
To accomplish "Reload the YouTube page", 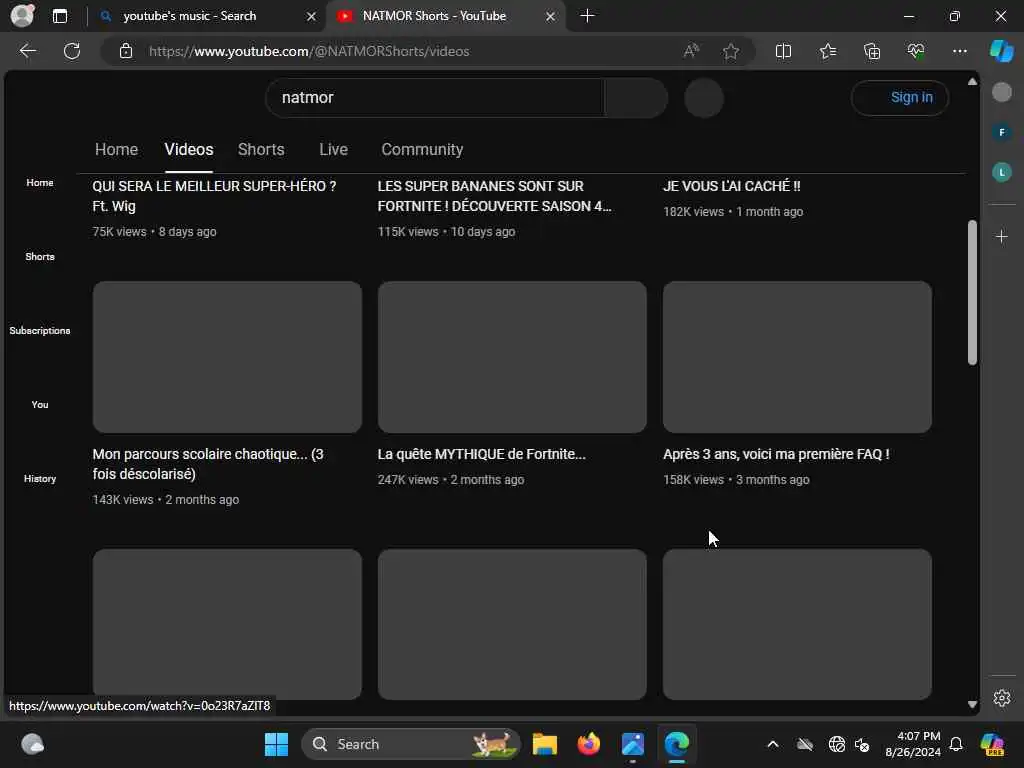I will click(72, 51).
